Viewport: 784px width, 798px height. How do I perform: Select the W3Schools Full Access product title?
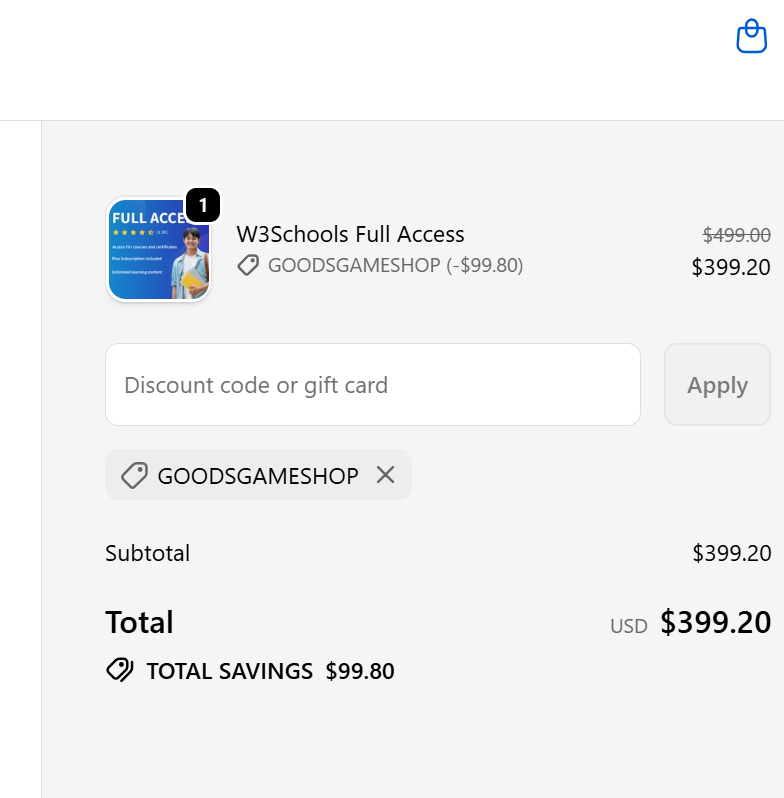(350, 235)
